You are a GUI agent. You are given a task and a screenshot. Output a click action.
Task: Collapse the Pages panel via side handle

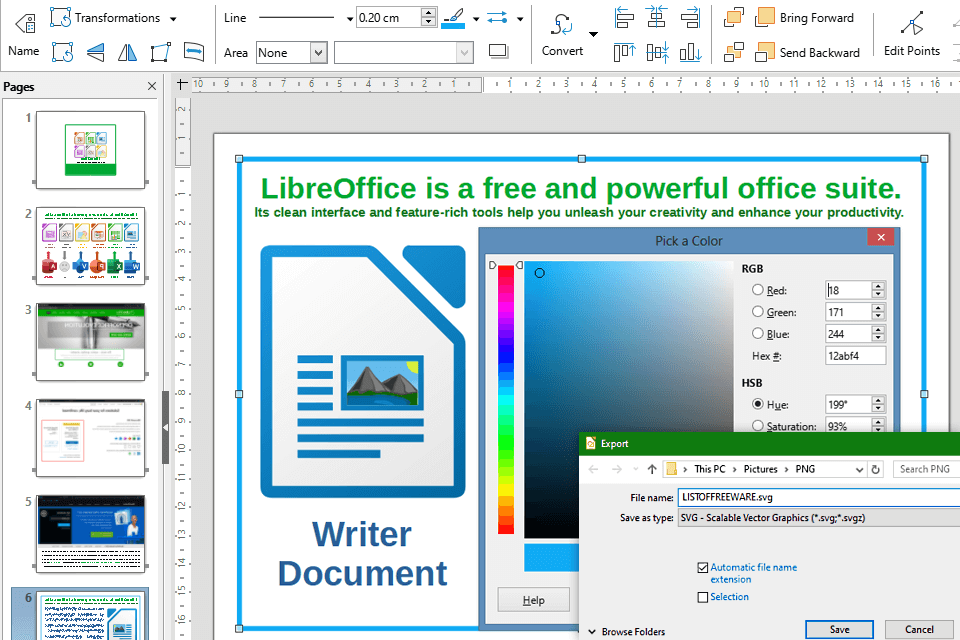[165, 427]
